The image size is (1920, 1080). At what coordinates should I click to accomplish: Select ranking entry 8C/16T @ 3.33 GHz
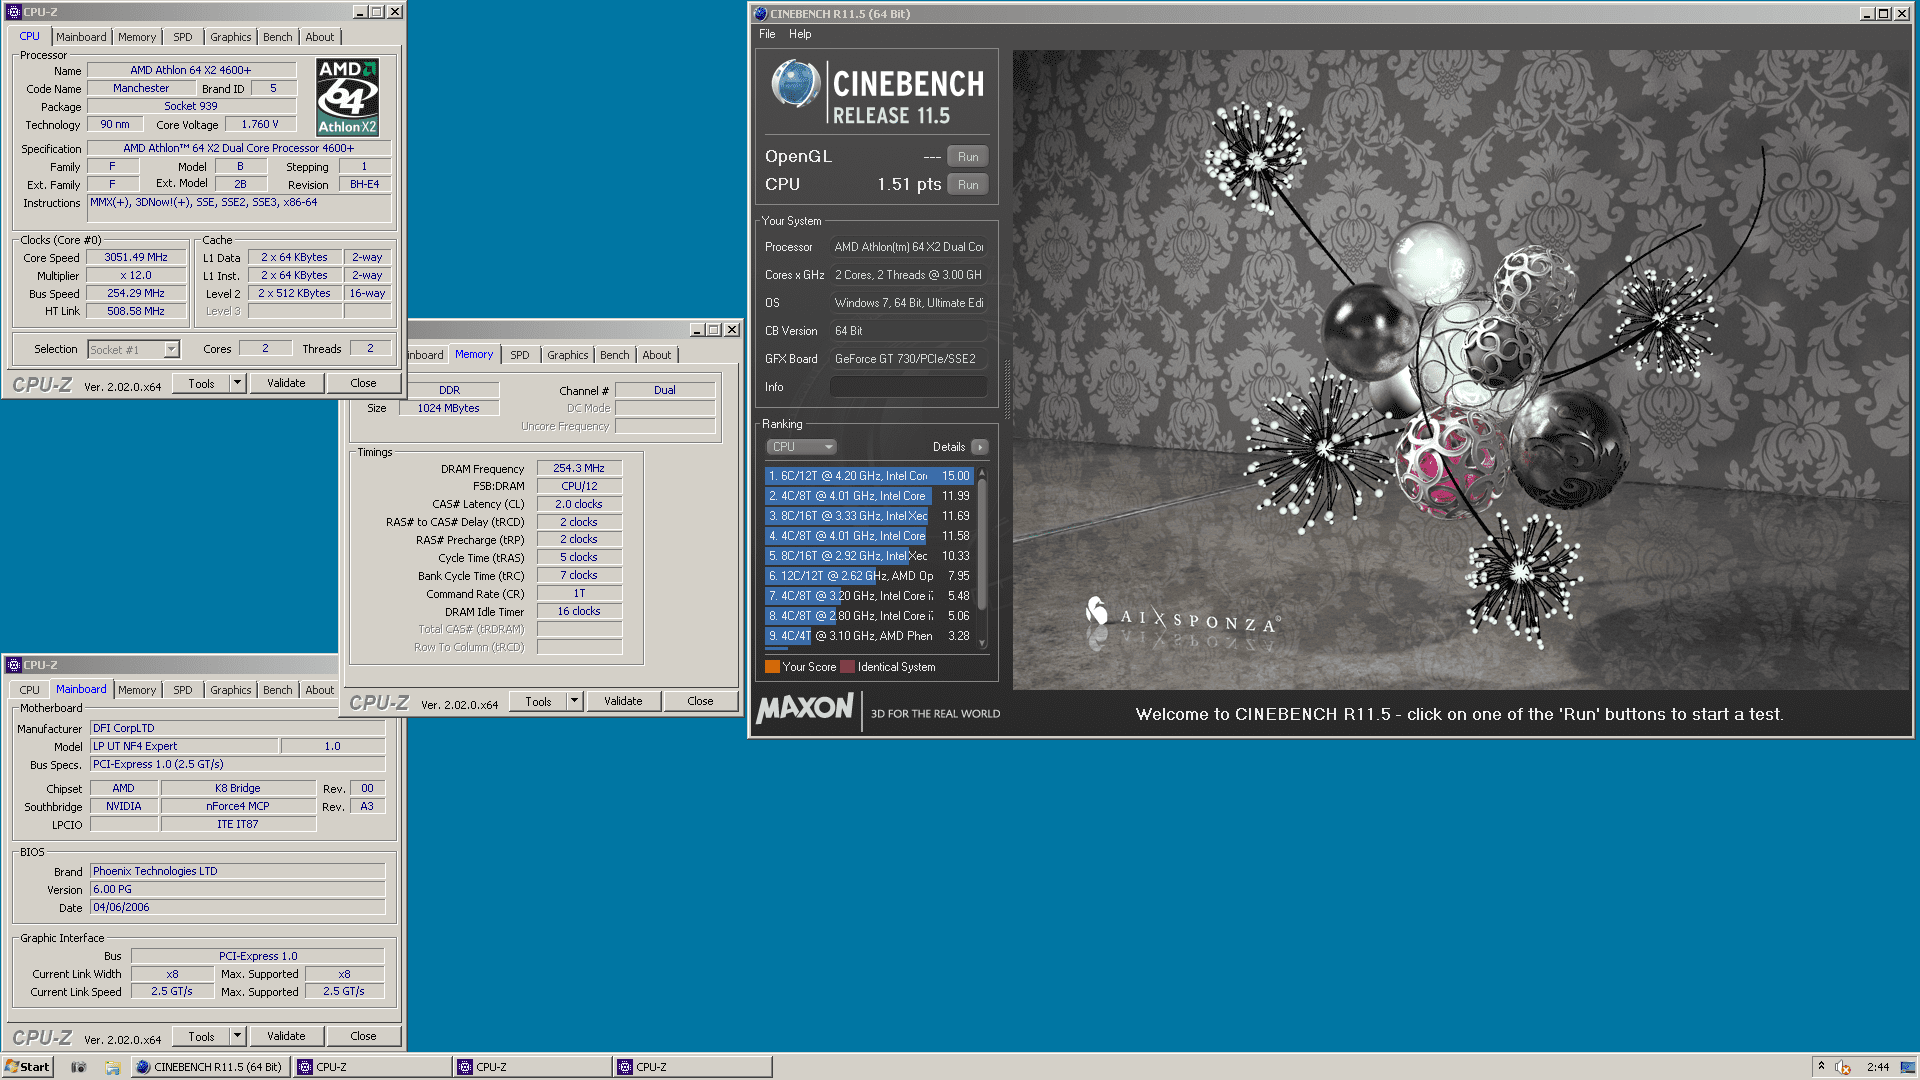click(x=868, y=516)
